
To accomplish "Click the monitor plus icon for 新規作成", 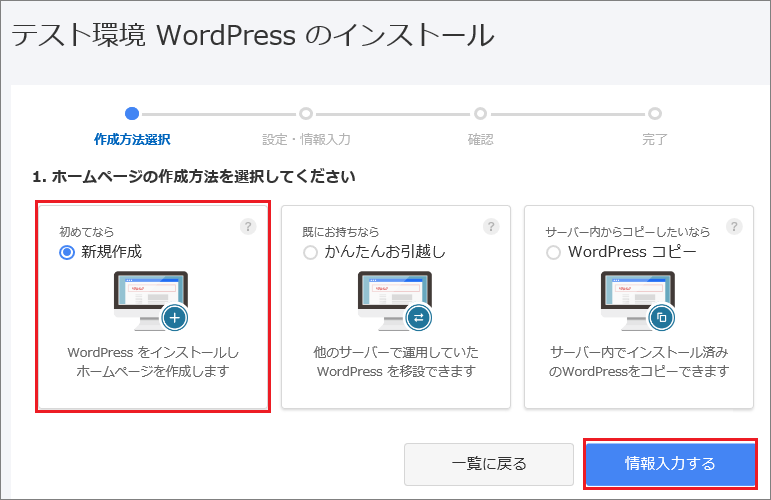I will (151, 301).
